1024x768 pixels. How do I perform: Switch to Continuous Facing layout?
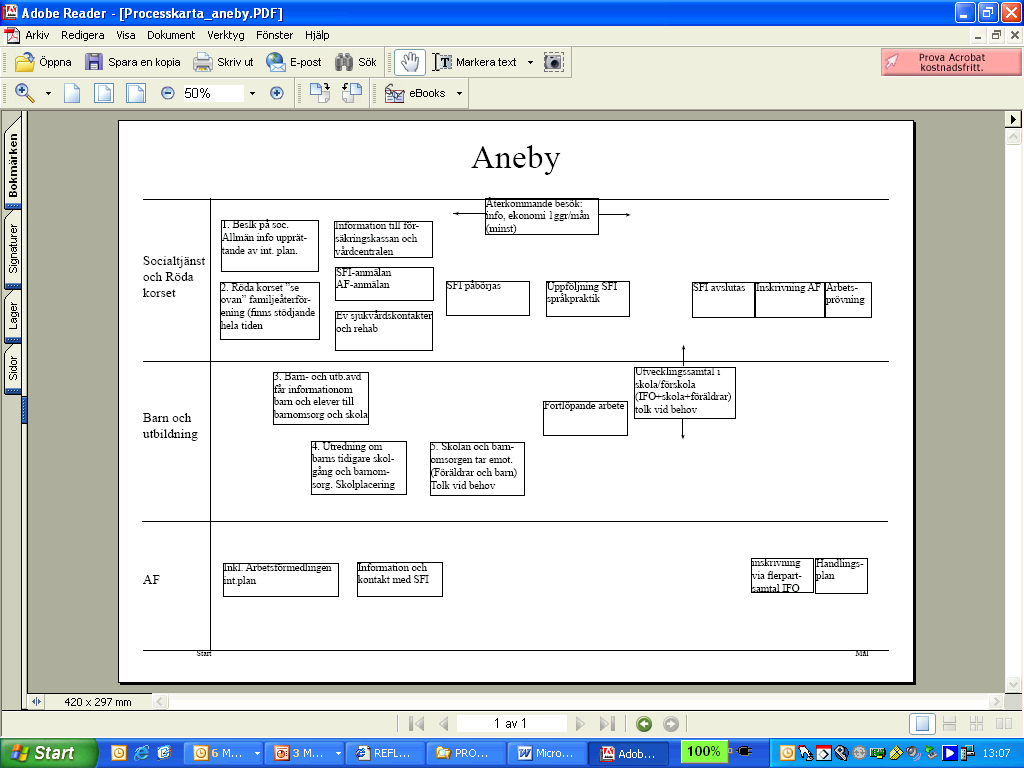(x=976, y=724)
